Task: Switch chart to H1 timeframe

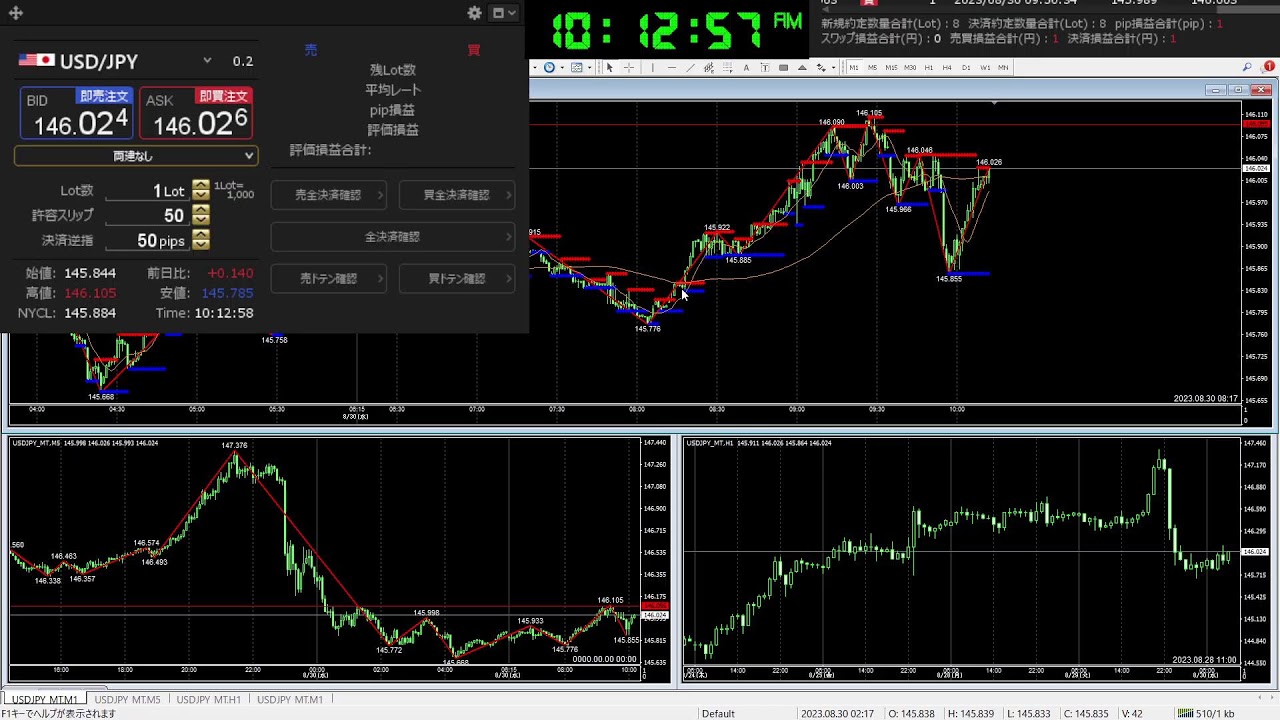Action: (929, 68)
